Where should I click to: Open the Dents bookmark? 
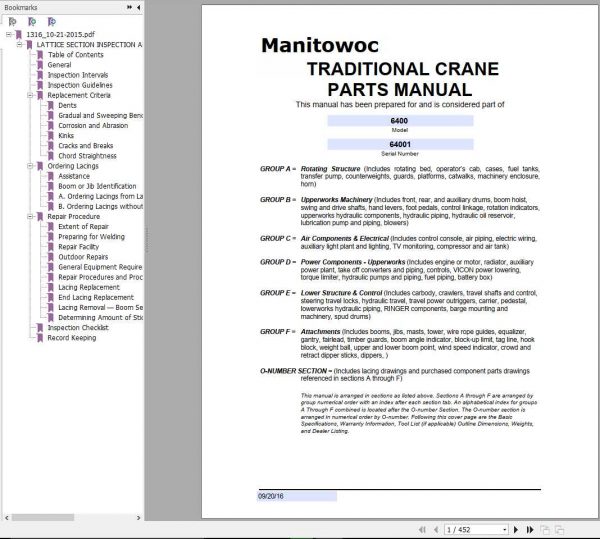click(67, 105)
